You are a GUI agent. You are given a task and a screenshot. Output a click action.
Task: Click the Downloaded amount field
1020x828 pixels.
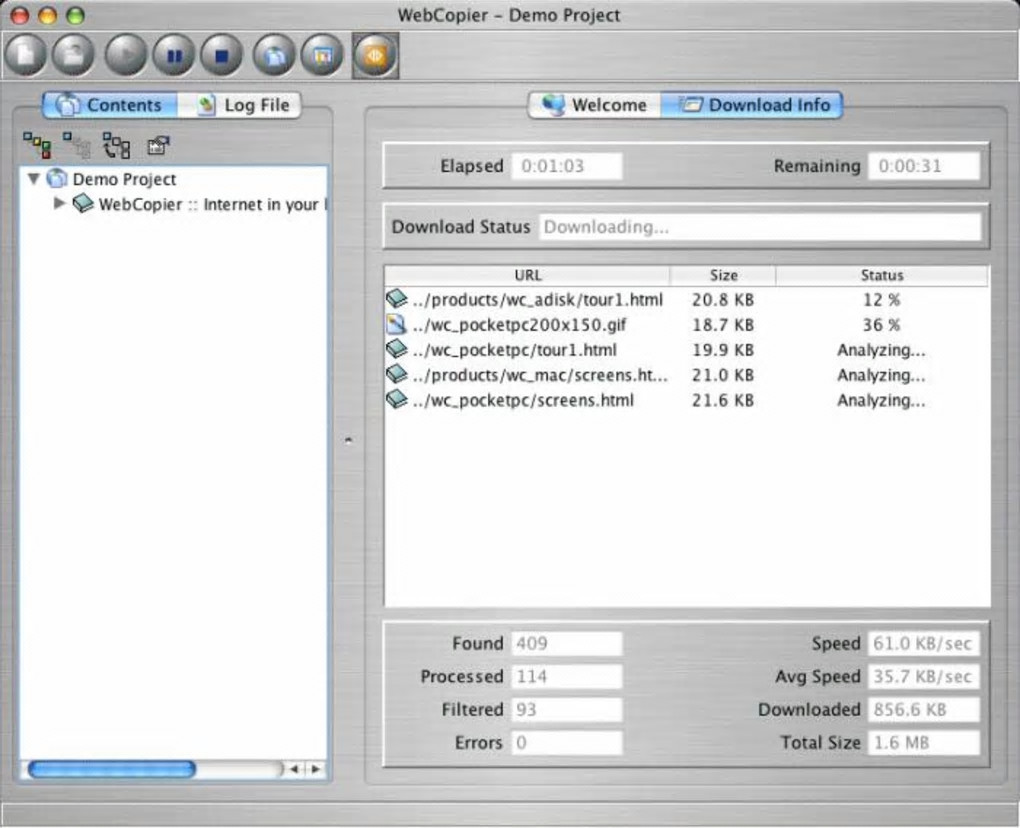coord(924,709)
